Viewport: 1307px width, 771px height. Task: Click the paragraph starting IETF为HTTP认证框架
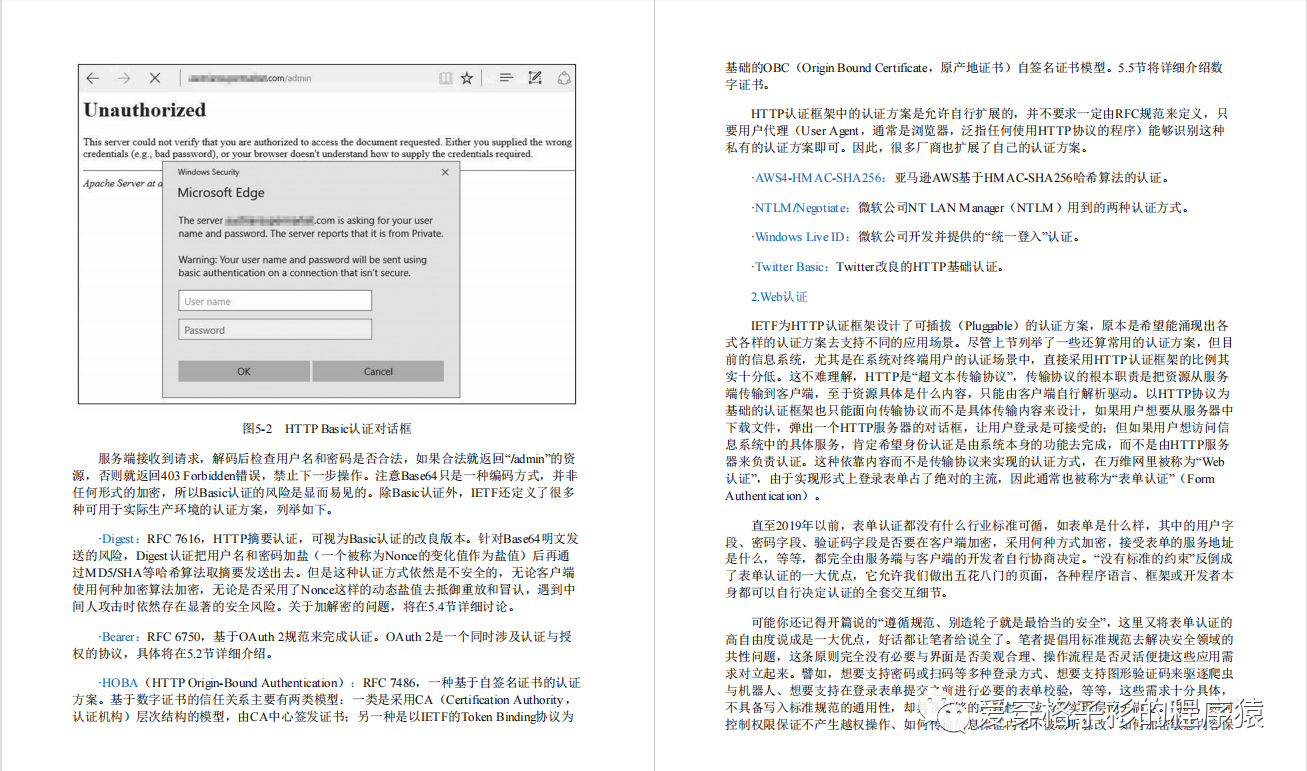pyautogui.click(x=978, y=411)
